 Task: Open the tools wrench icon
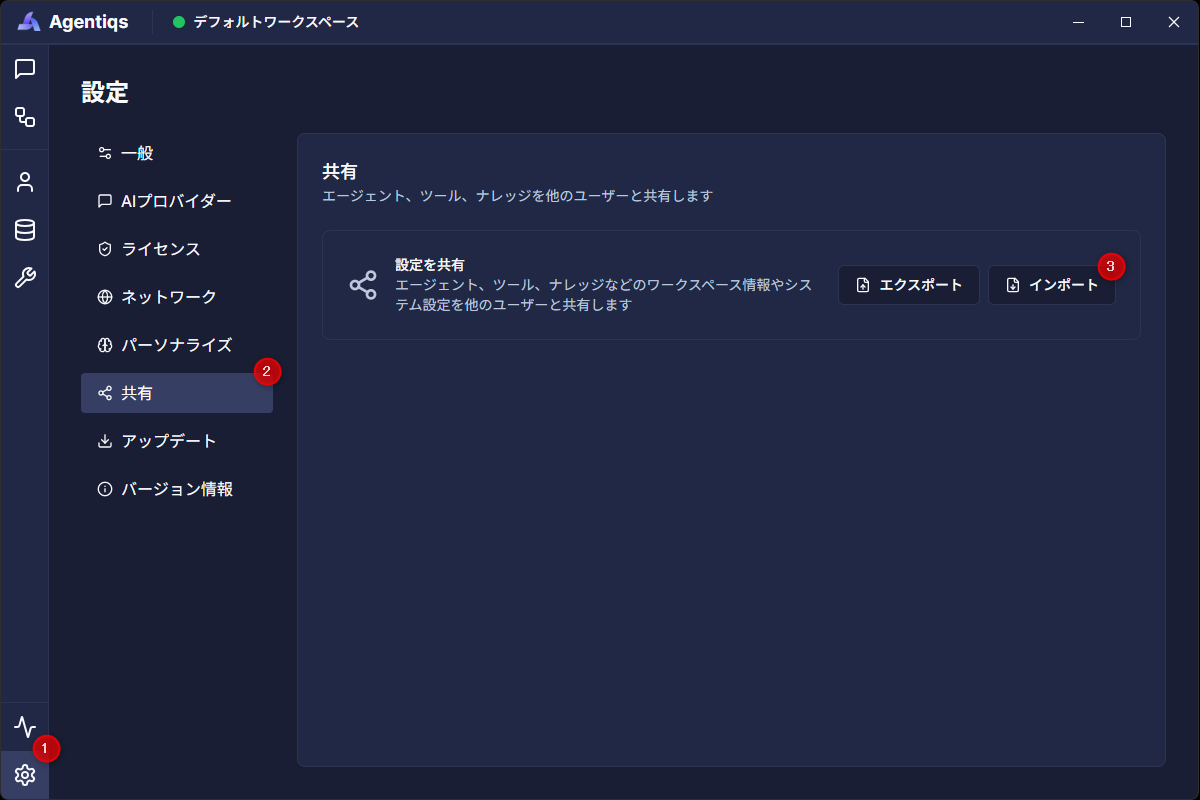tap(25, 278)
